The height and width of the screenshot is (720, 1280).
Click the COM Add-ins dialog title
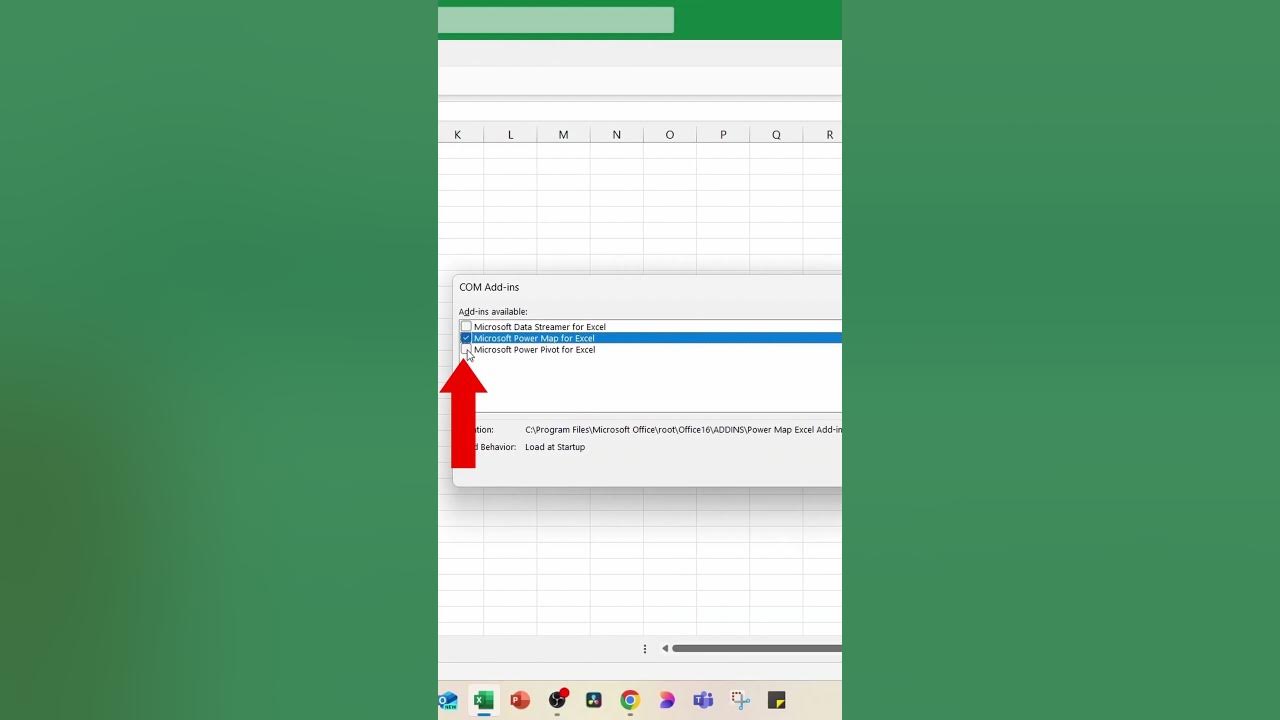click(x=489, y=287)
